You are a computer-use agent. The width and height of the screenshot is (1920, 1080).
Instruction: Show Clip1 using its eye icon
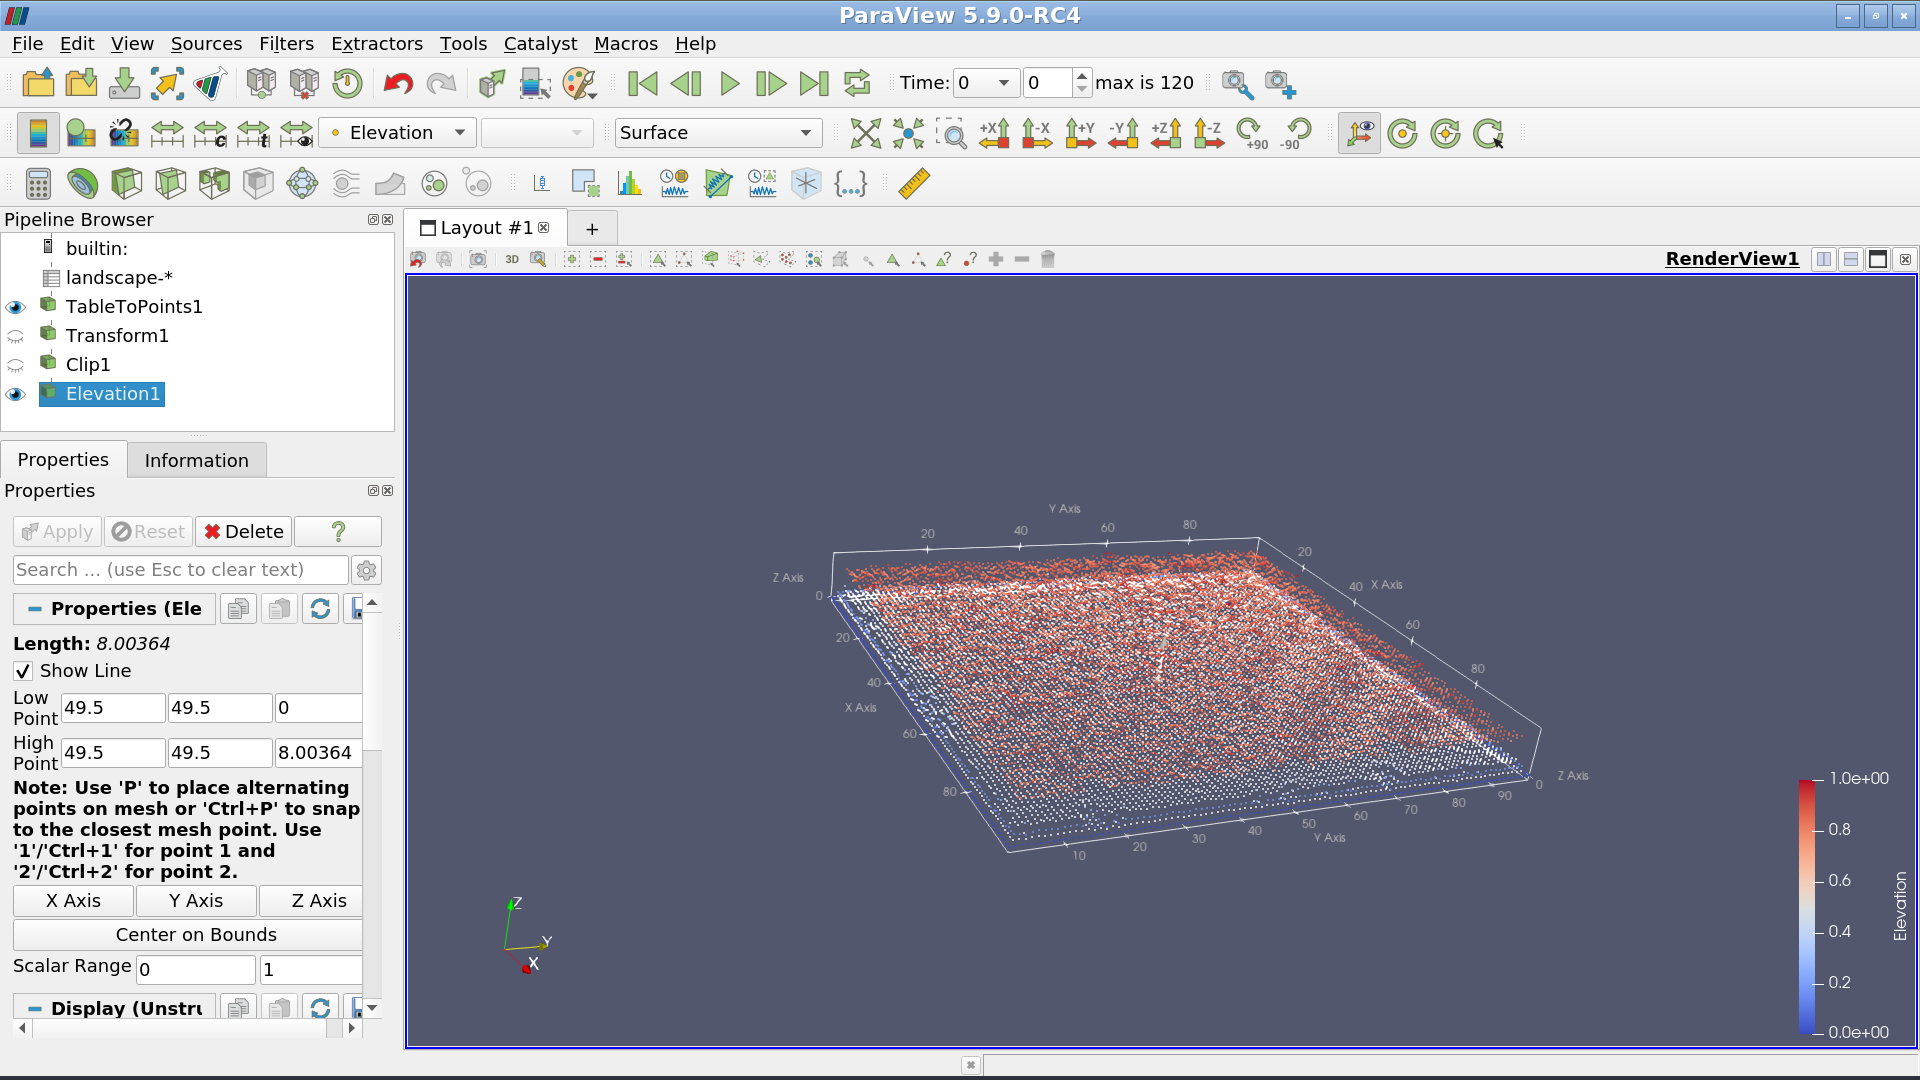[15, 365]
